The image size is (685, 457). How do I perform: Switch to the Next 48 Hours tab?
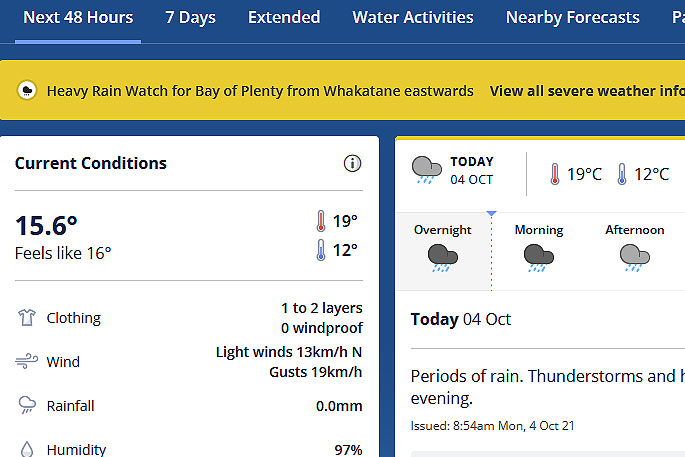[78, 17]
